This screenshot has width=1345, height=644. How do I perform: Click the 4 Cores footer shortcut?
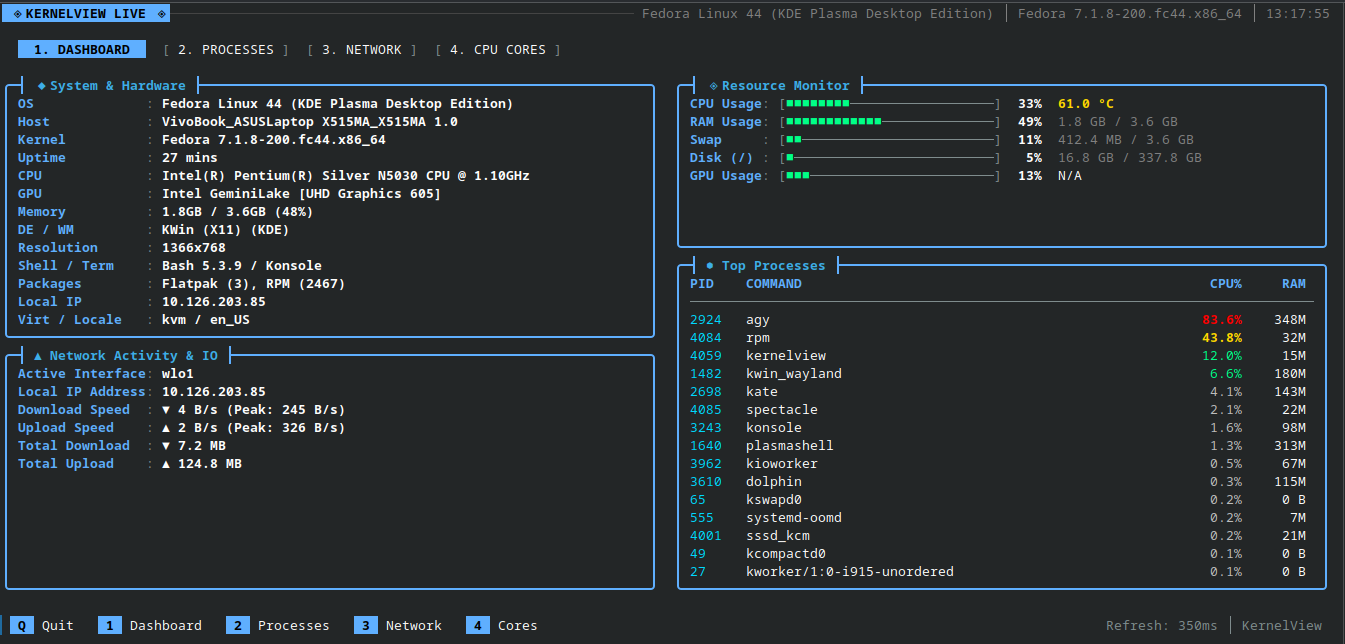pyautogui.click(x=502, y=625)
